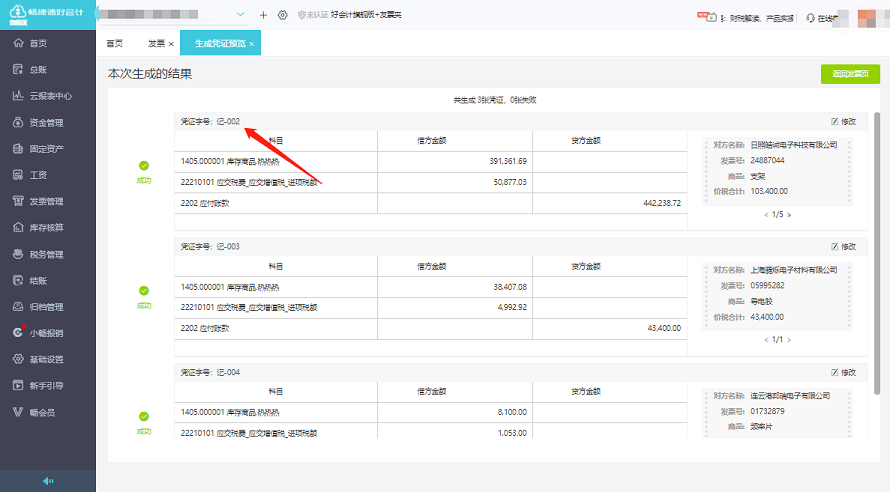This screenshot has height=492, width=890.
Task: Click the 返回发票页 button
Action: [x=850, y=74]
